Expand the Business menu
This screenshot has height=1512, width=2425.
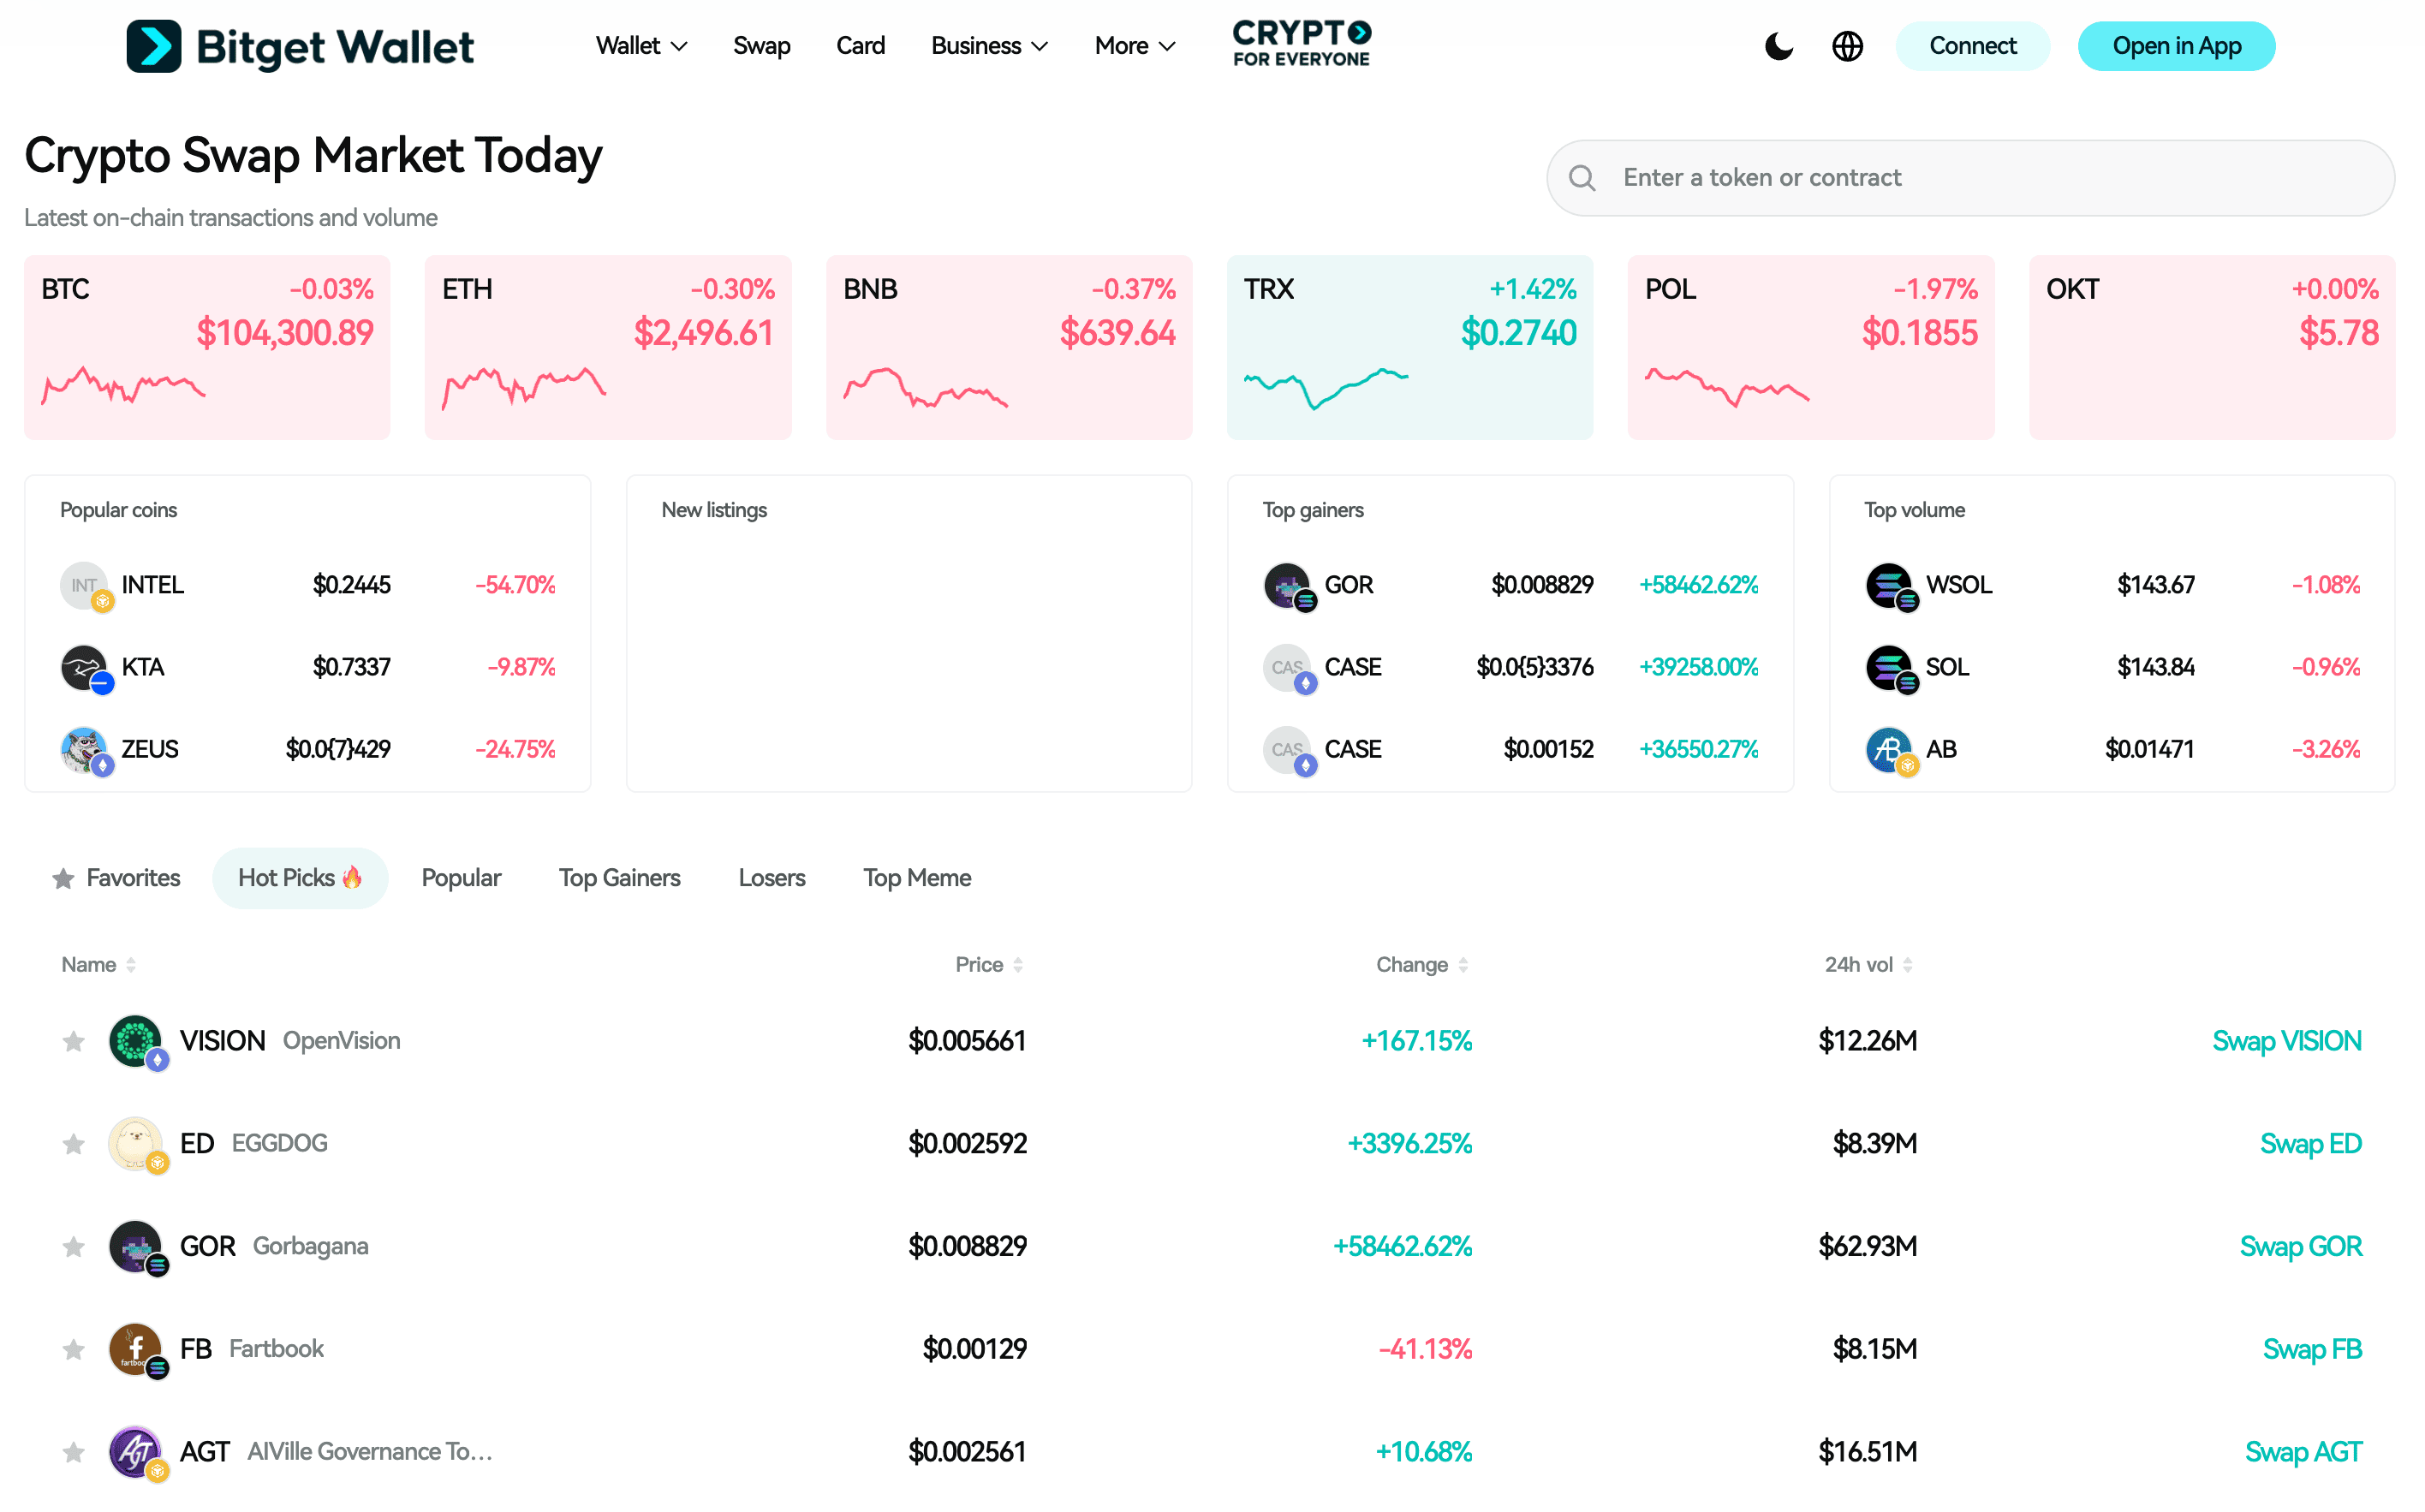click(989, 46)
